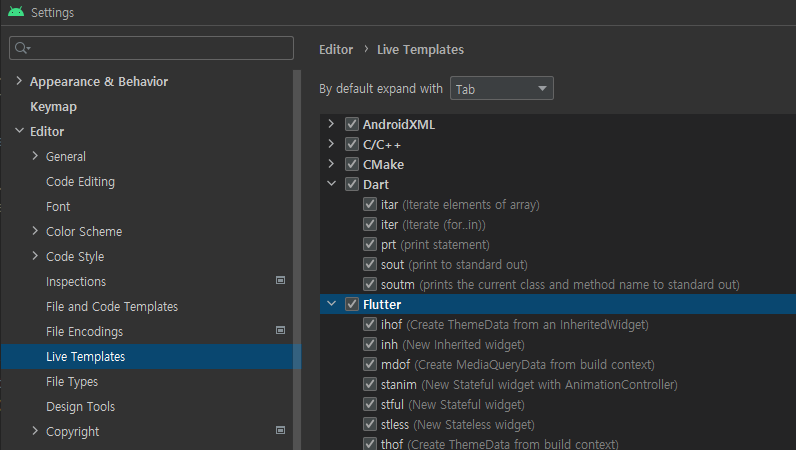Image resolution: width=796 pixels, height=450 pixels.
Task: Focus the settings search field
Action: pos(151,48)
